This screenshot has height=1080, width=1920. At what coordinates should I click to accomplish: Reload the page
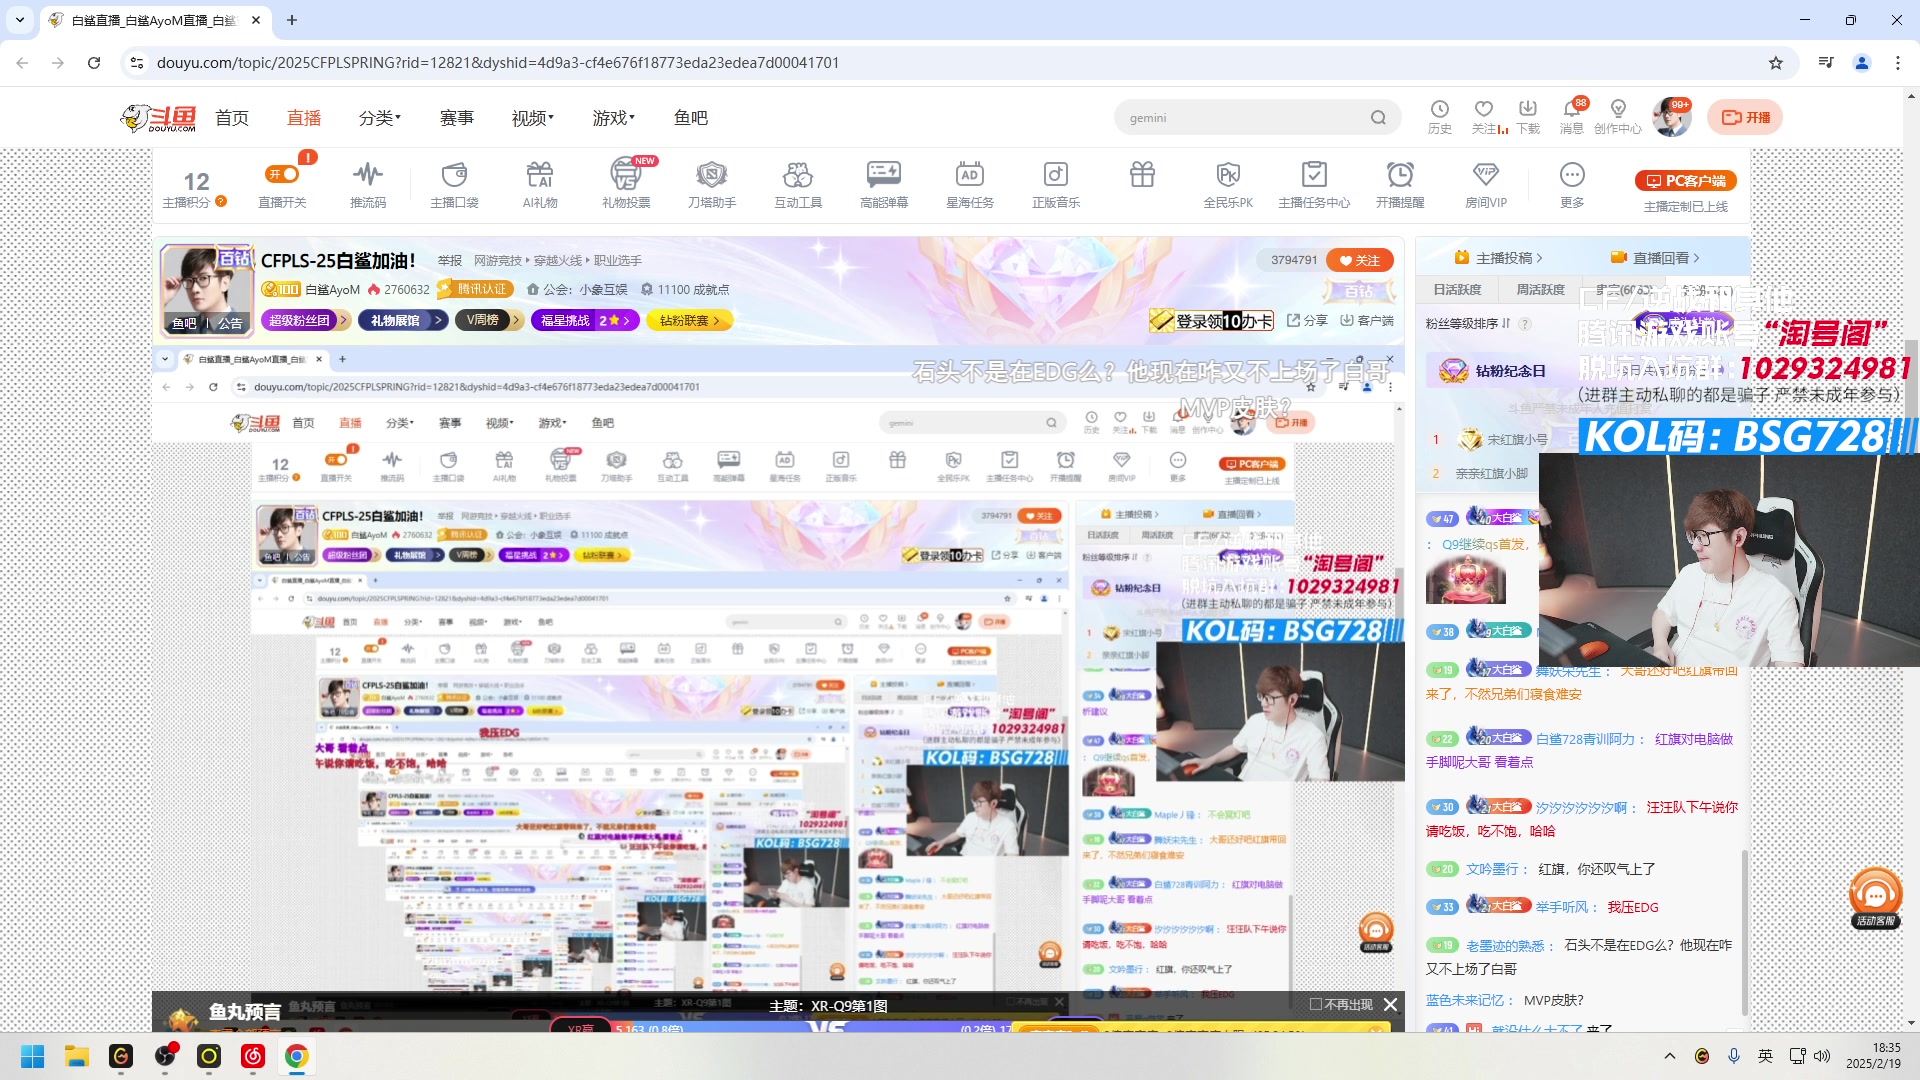94,63
